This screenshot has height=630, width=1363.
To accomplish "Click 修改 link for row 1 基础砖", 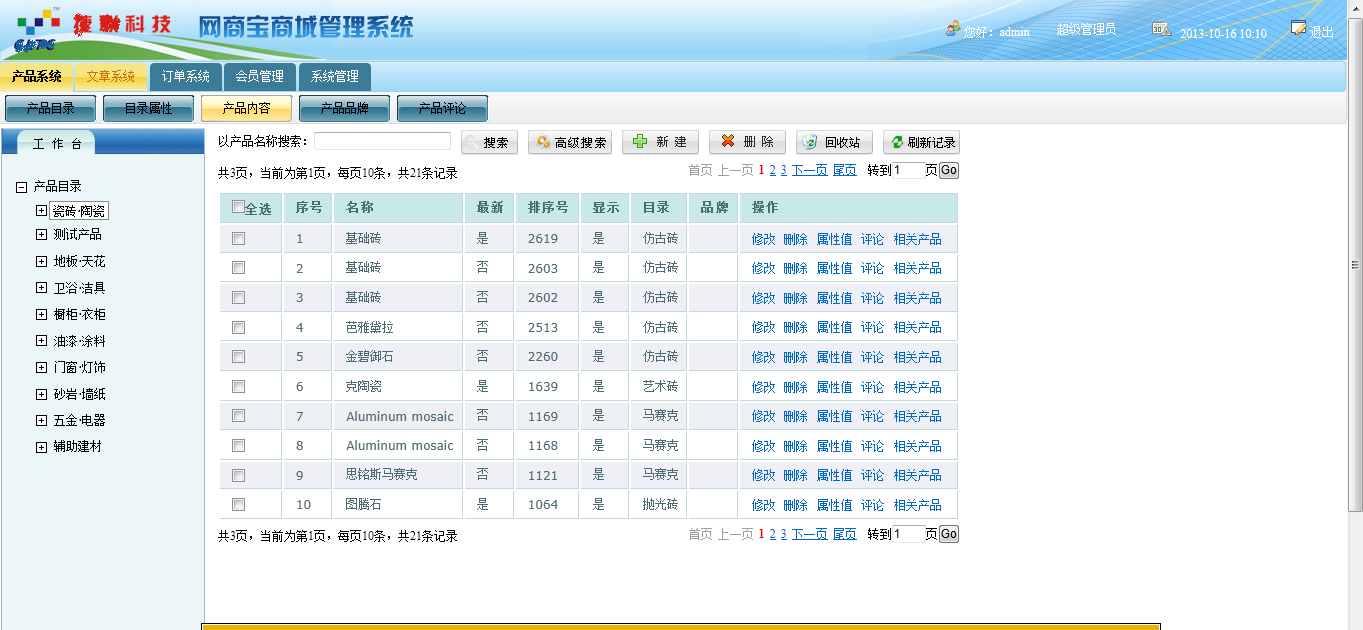I will tap(763, 239).
